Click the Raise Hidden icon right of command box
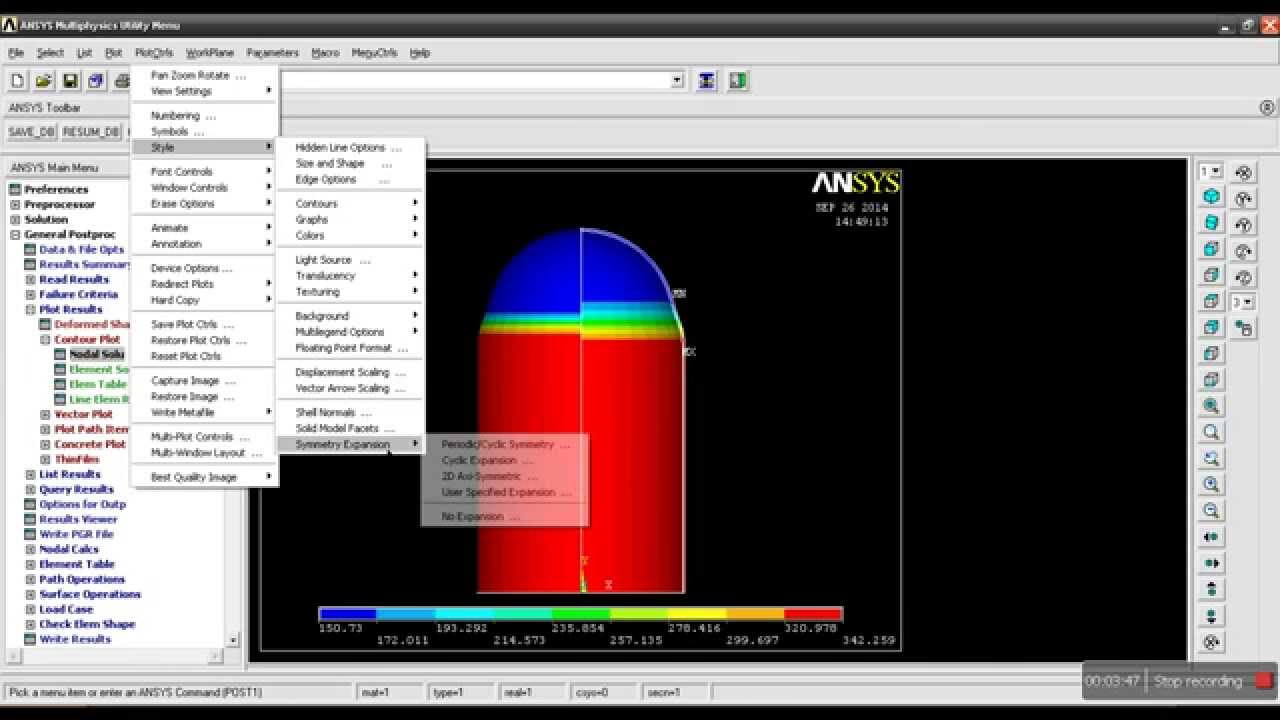This screenshot has width=1280, height=720. pos(707,81)
